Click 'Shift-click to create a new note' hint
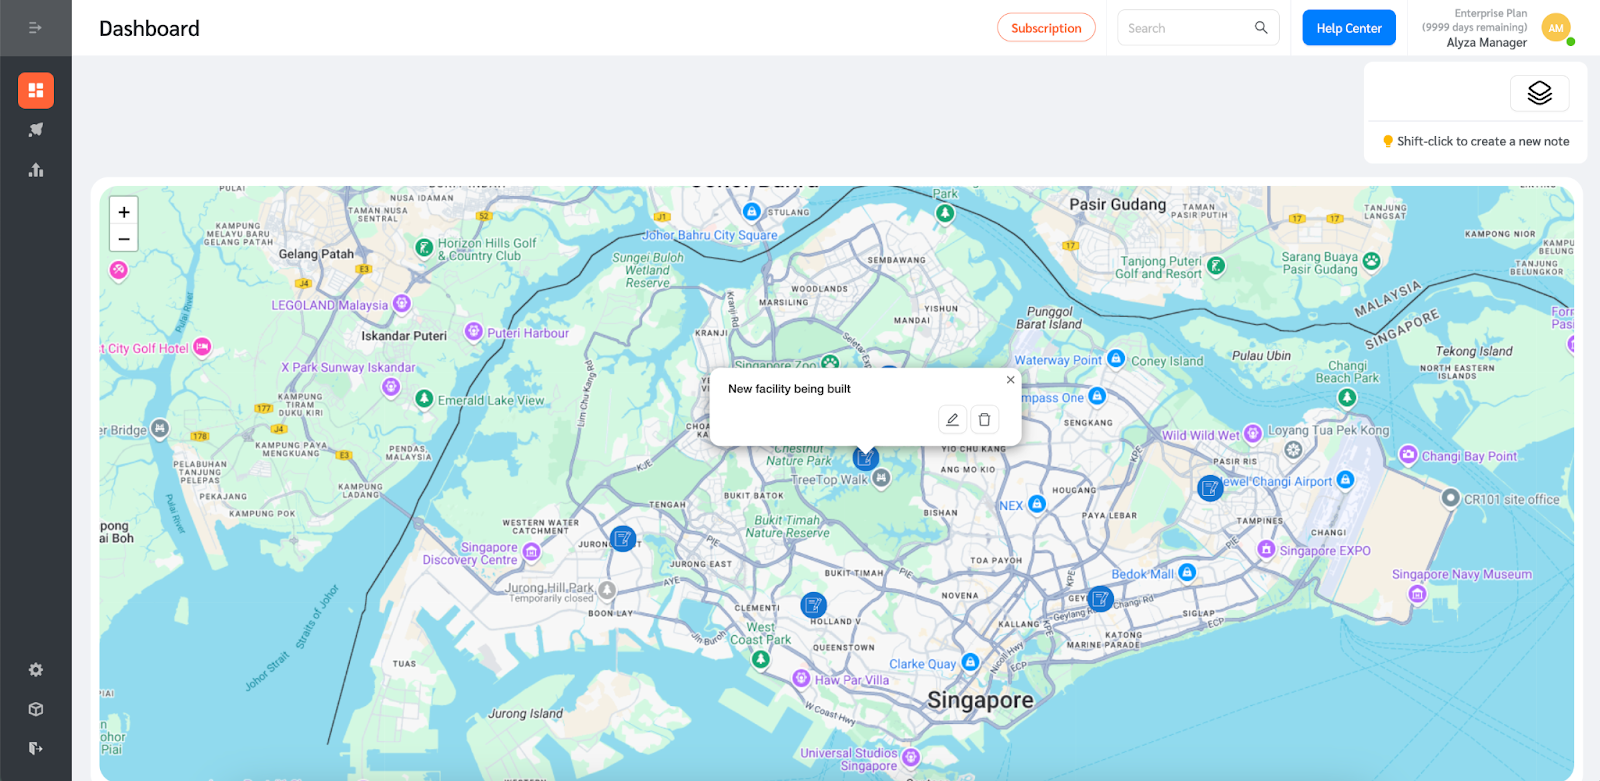This screenshot has width=1600, height=781. coord(1483,141)
